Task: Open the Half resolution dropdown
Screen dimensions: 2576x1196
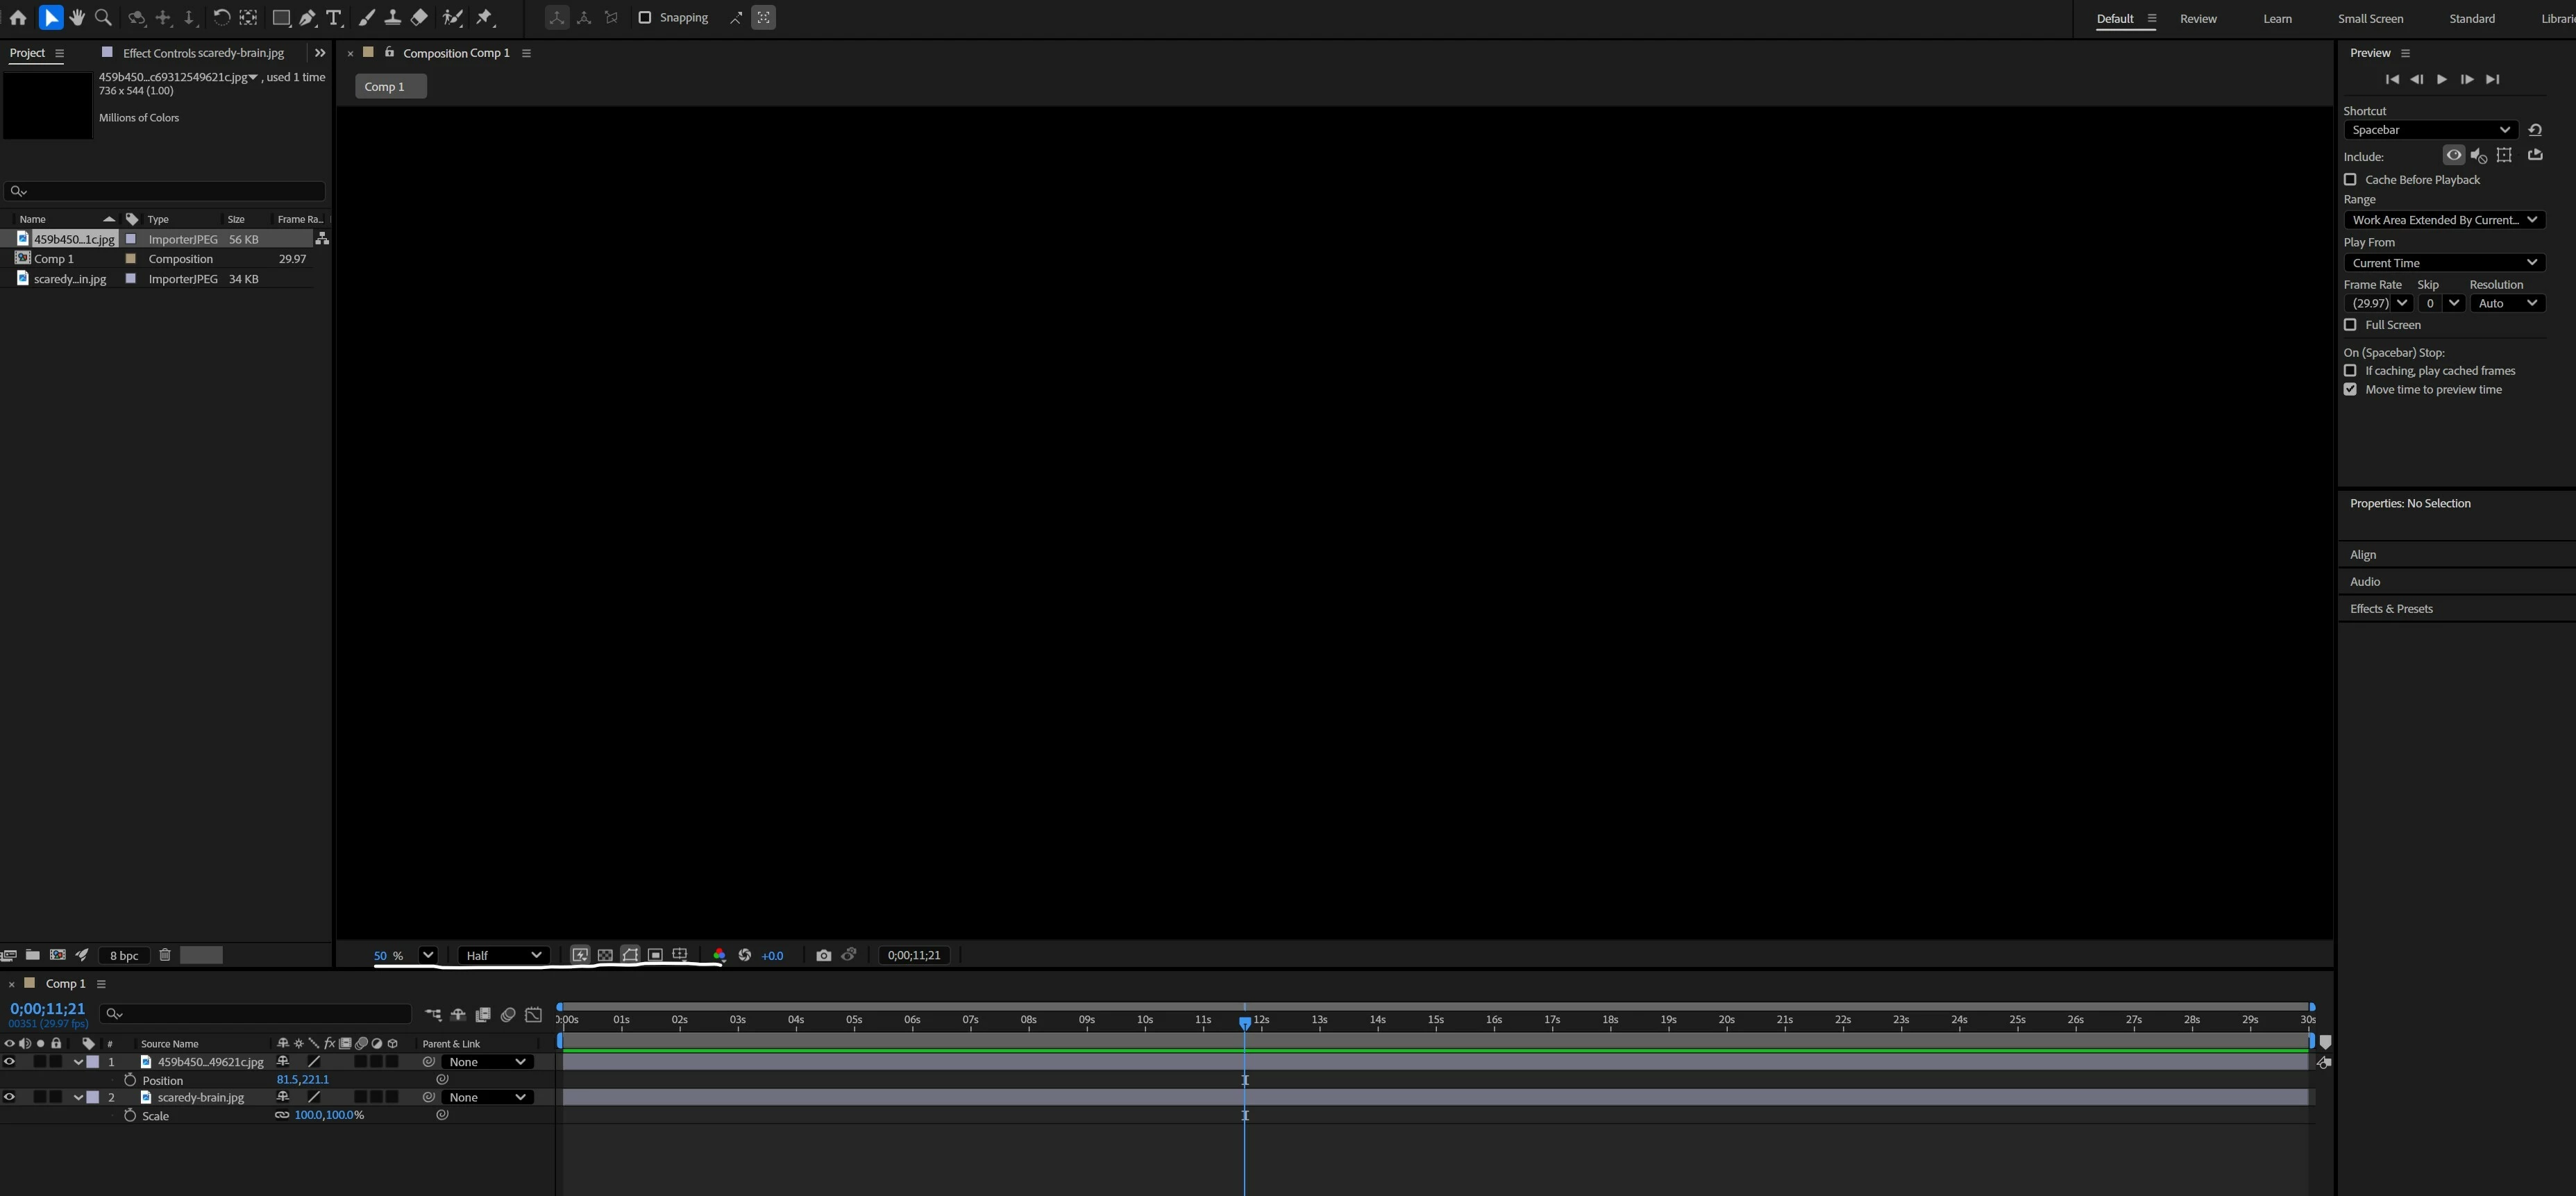Action: (x=504, y=955)
